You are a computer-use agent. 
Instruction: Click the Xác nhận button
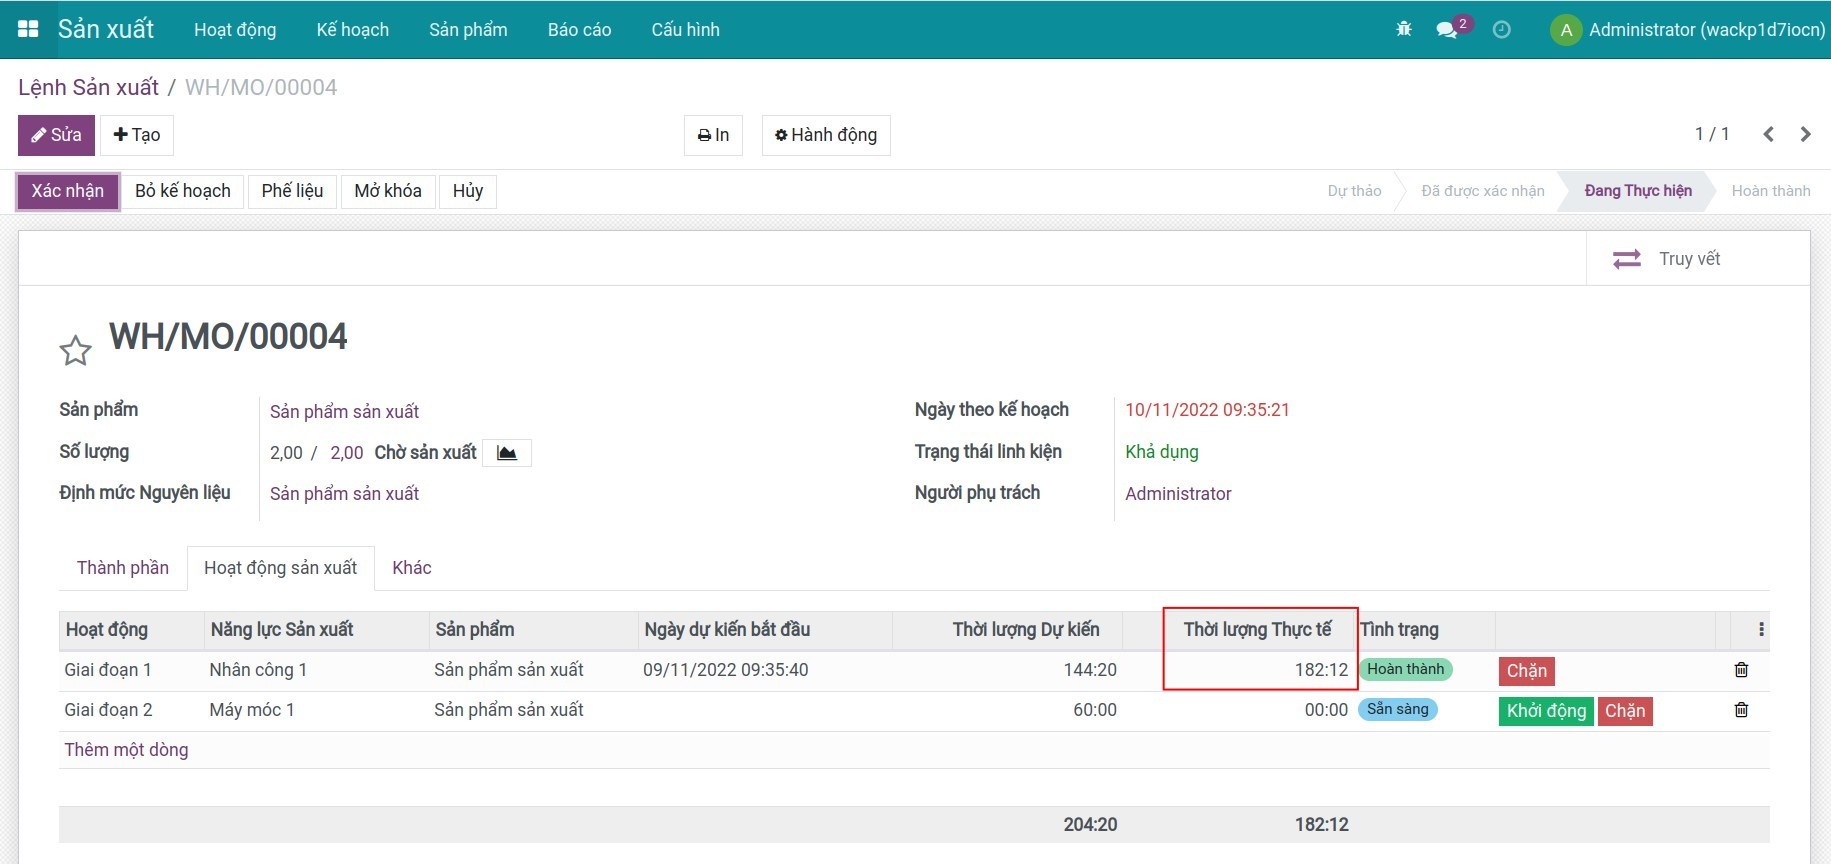click(x=68, y=191)
